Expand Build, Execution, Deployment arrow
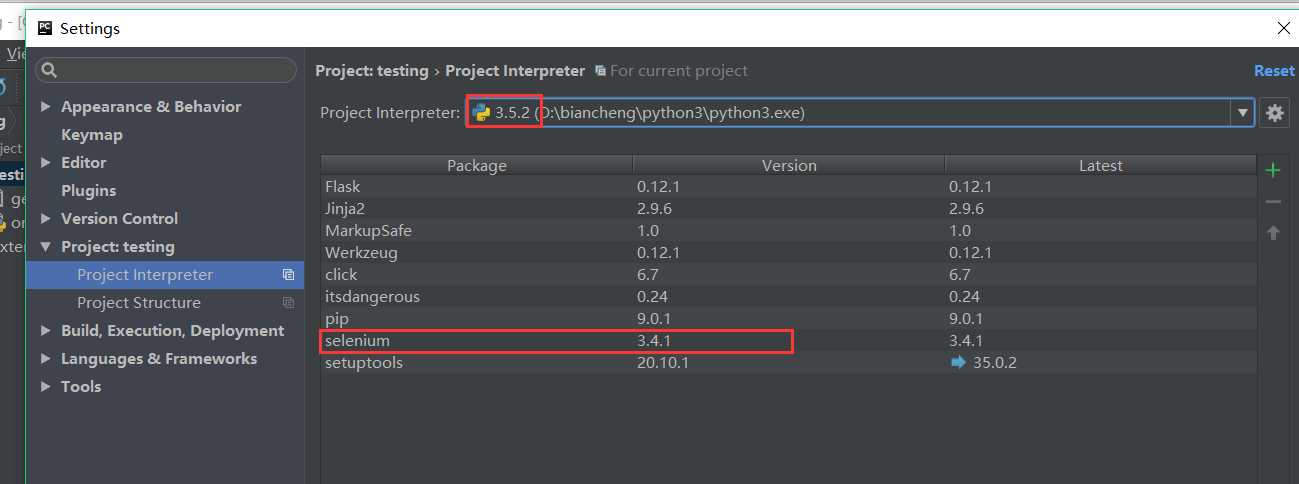Screen dimensions: 1299x484 click(x=46, y=331)
